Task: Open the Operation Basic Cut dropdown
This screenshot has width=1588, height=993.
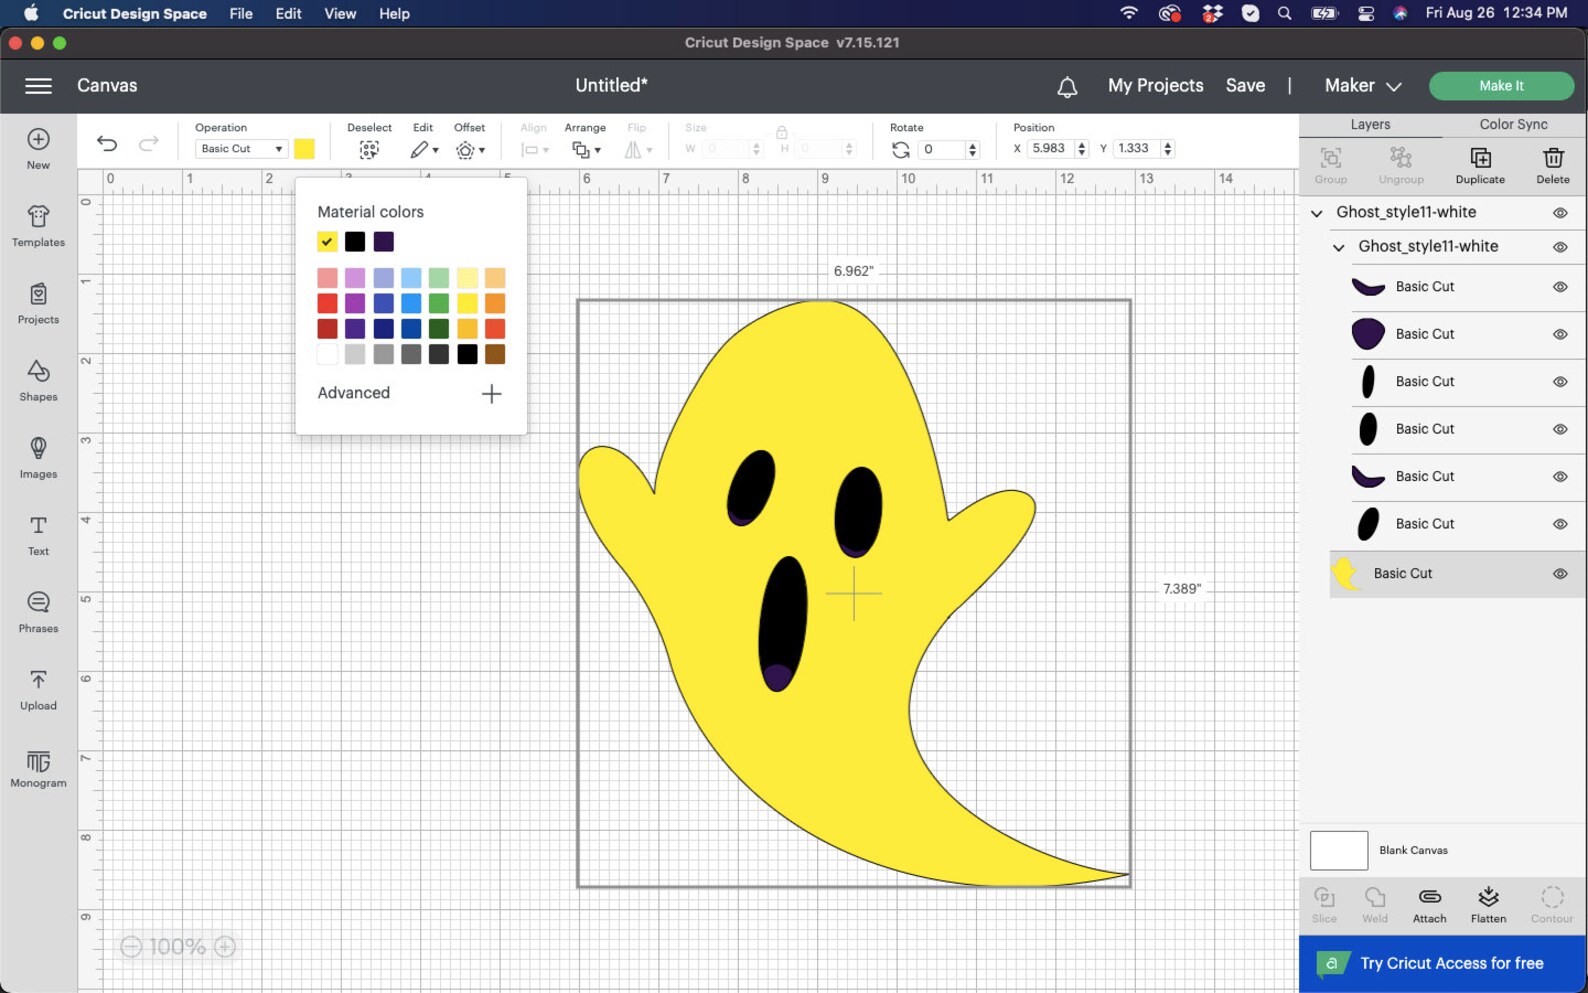Action: pos(241,149)
